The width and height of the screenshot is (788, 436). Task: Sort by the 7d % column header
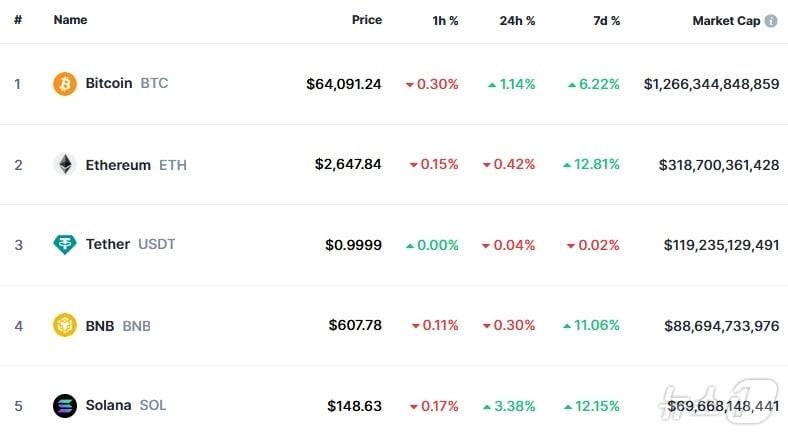(604, 21)
